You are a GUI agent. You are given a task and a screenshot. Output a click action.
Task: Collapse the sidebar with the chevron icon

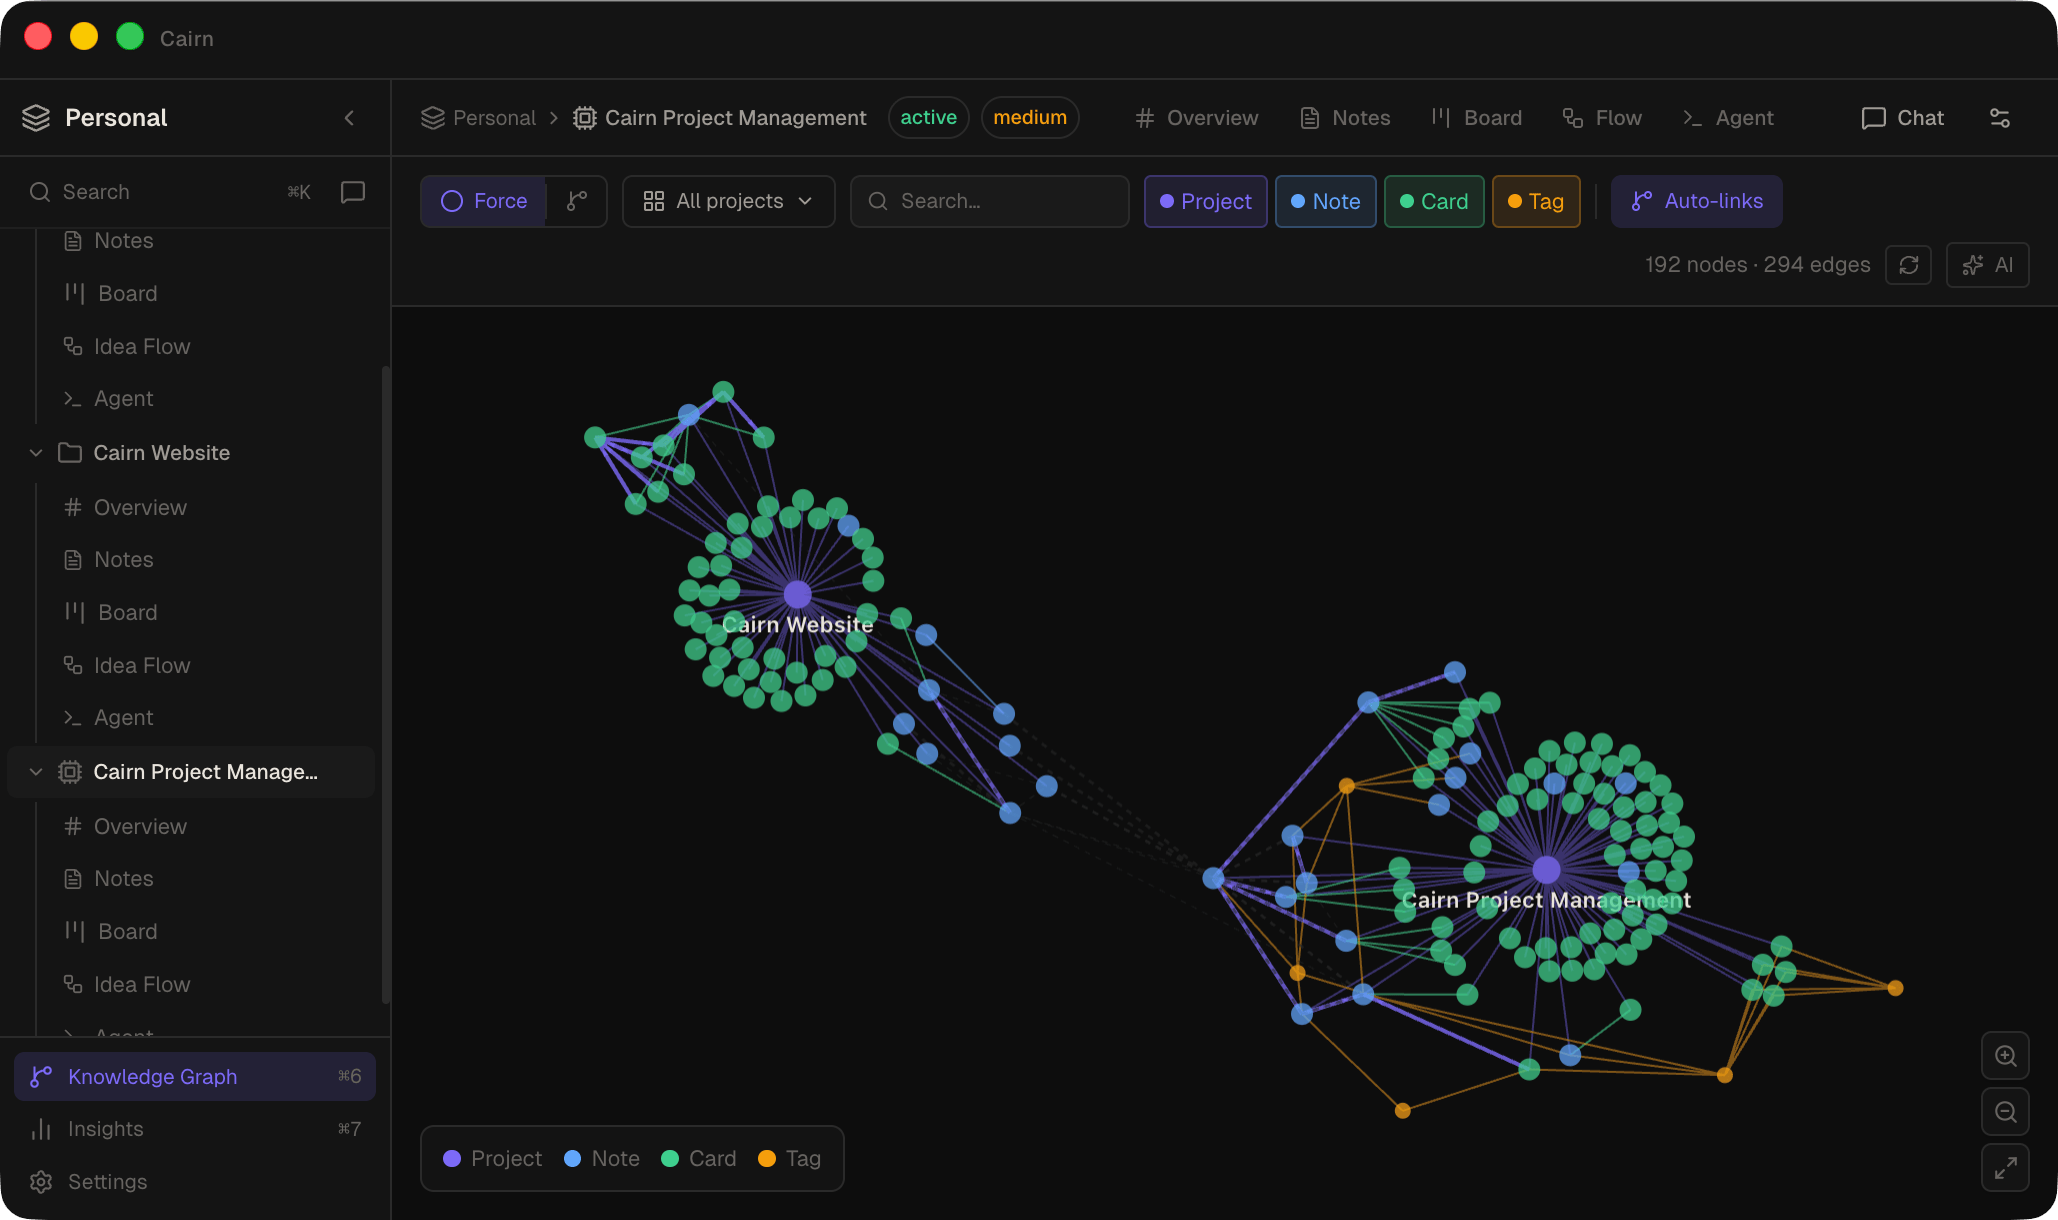[349, 118]
